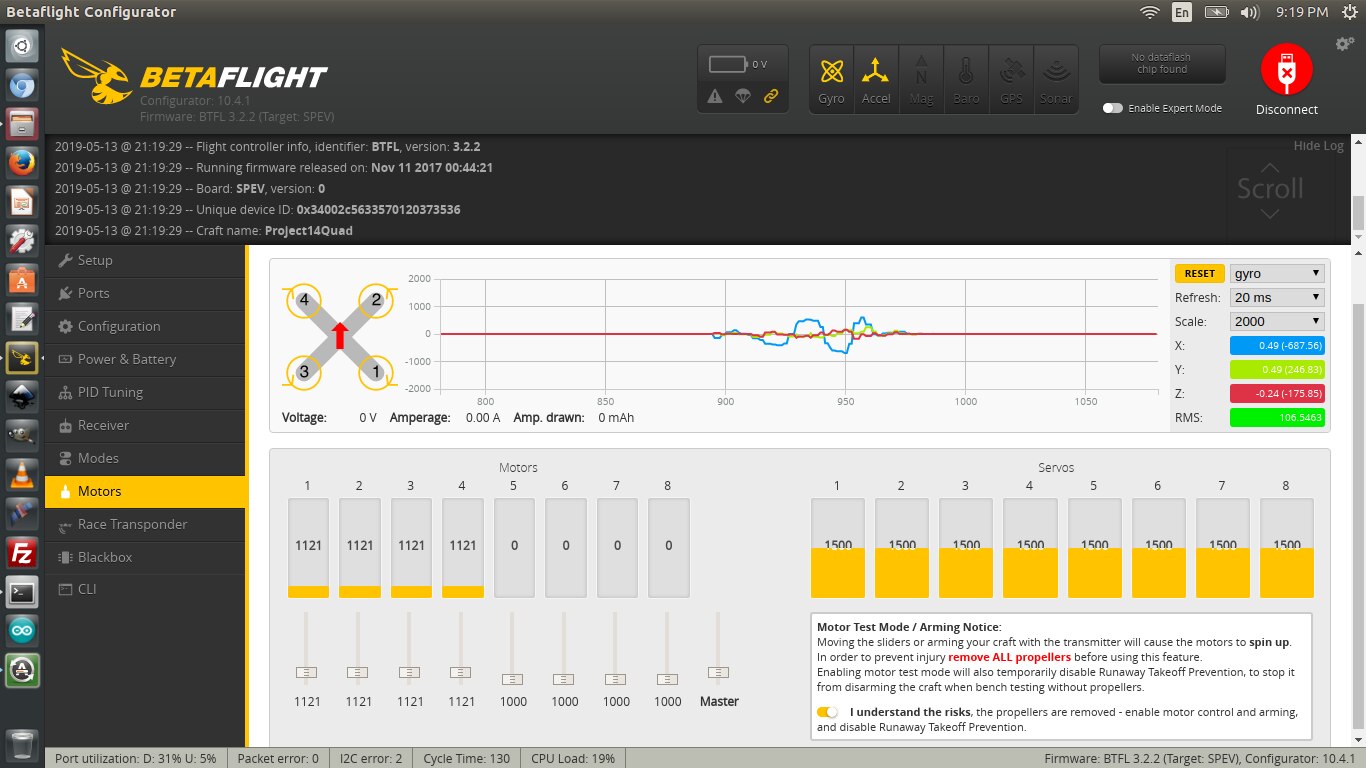Click the Accel sensor icon
Screen dimensions: 1366x768
pos(876,79)
